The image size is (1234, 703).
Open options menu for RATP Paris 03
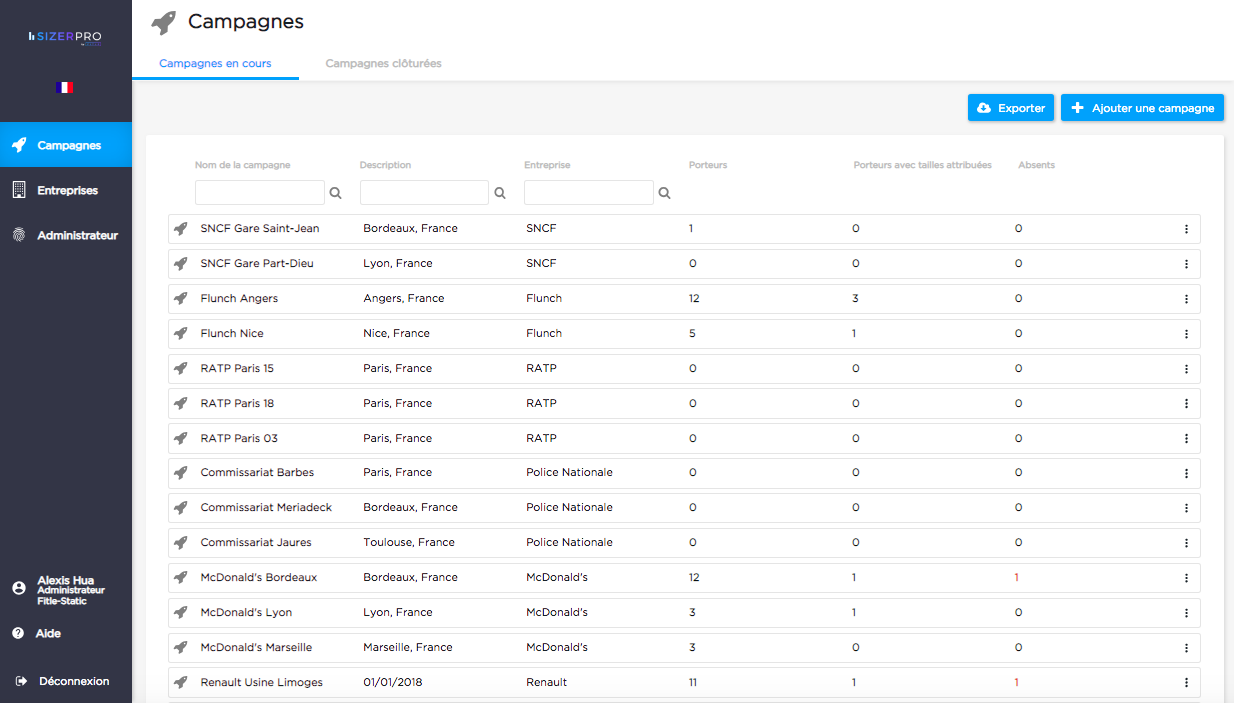1186,439
